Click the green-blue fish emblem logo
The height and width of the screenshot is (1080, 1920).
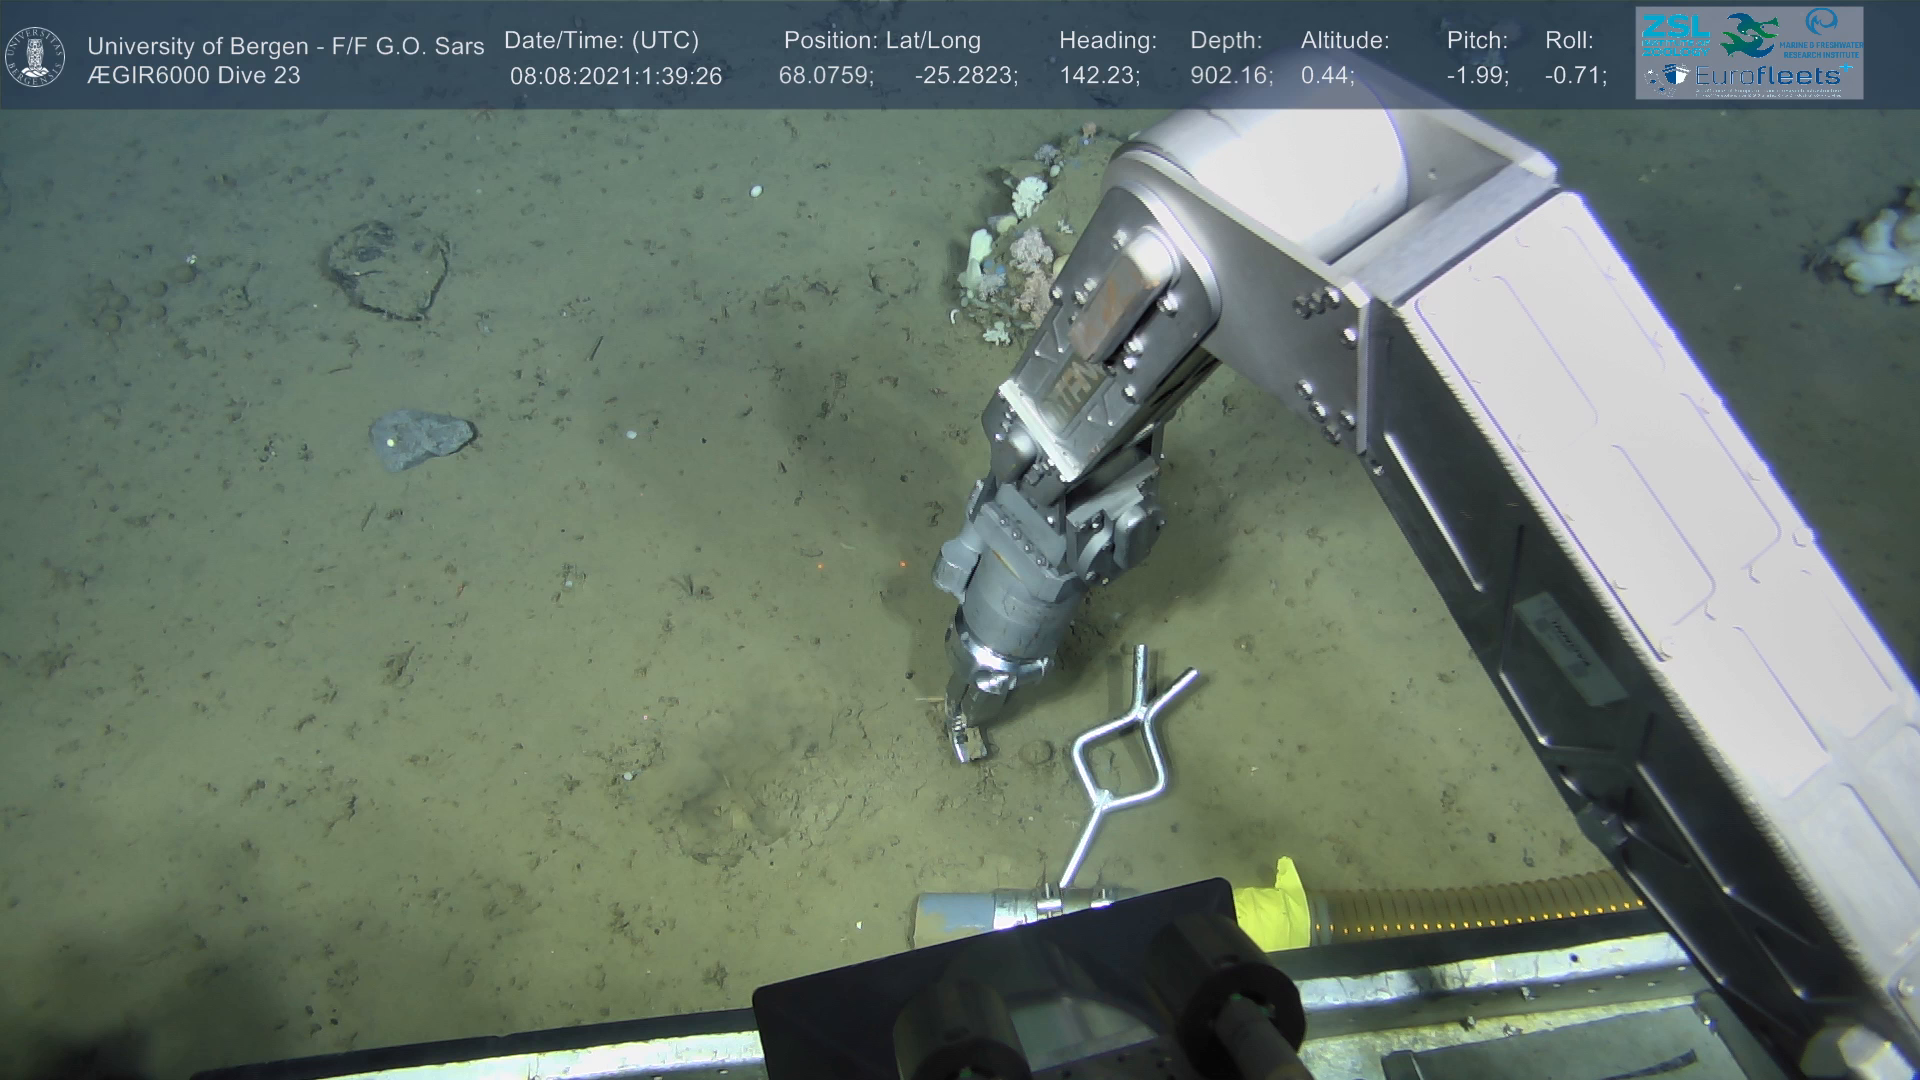click(1748, 36)
